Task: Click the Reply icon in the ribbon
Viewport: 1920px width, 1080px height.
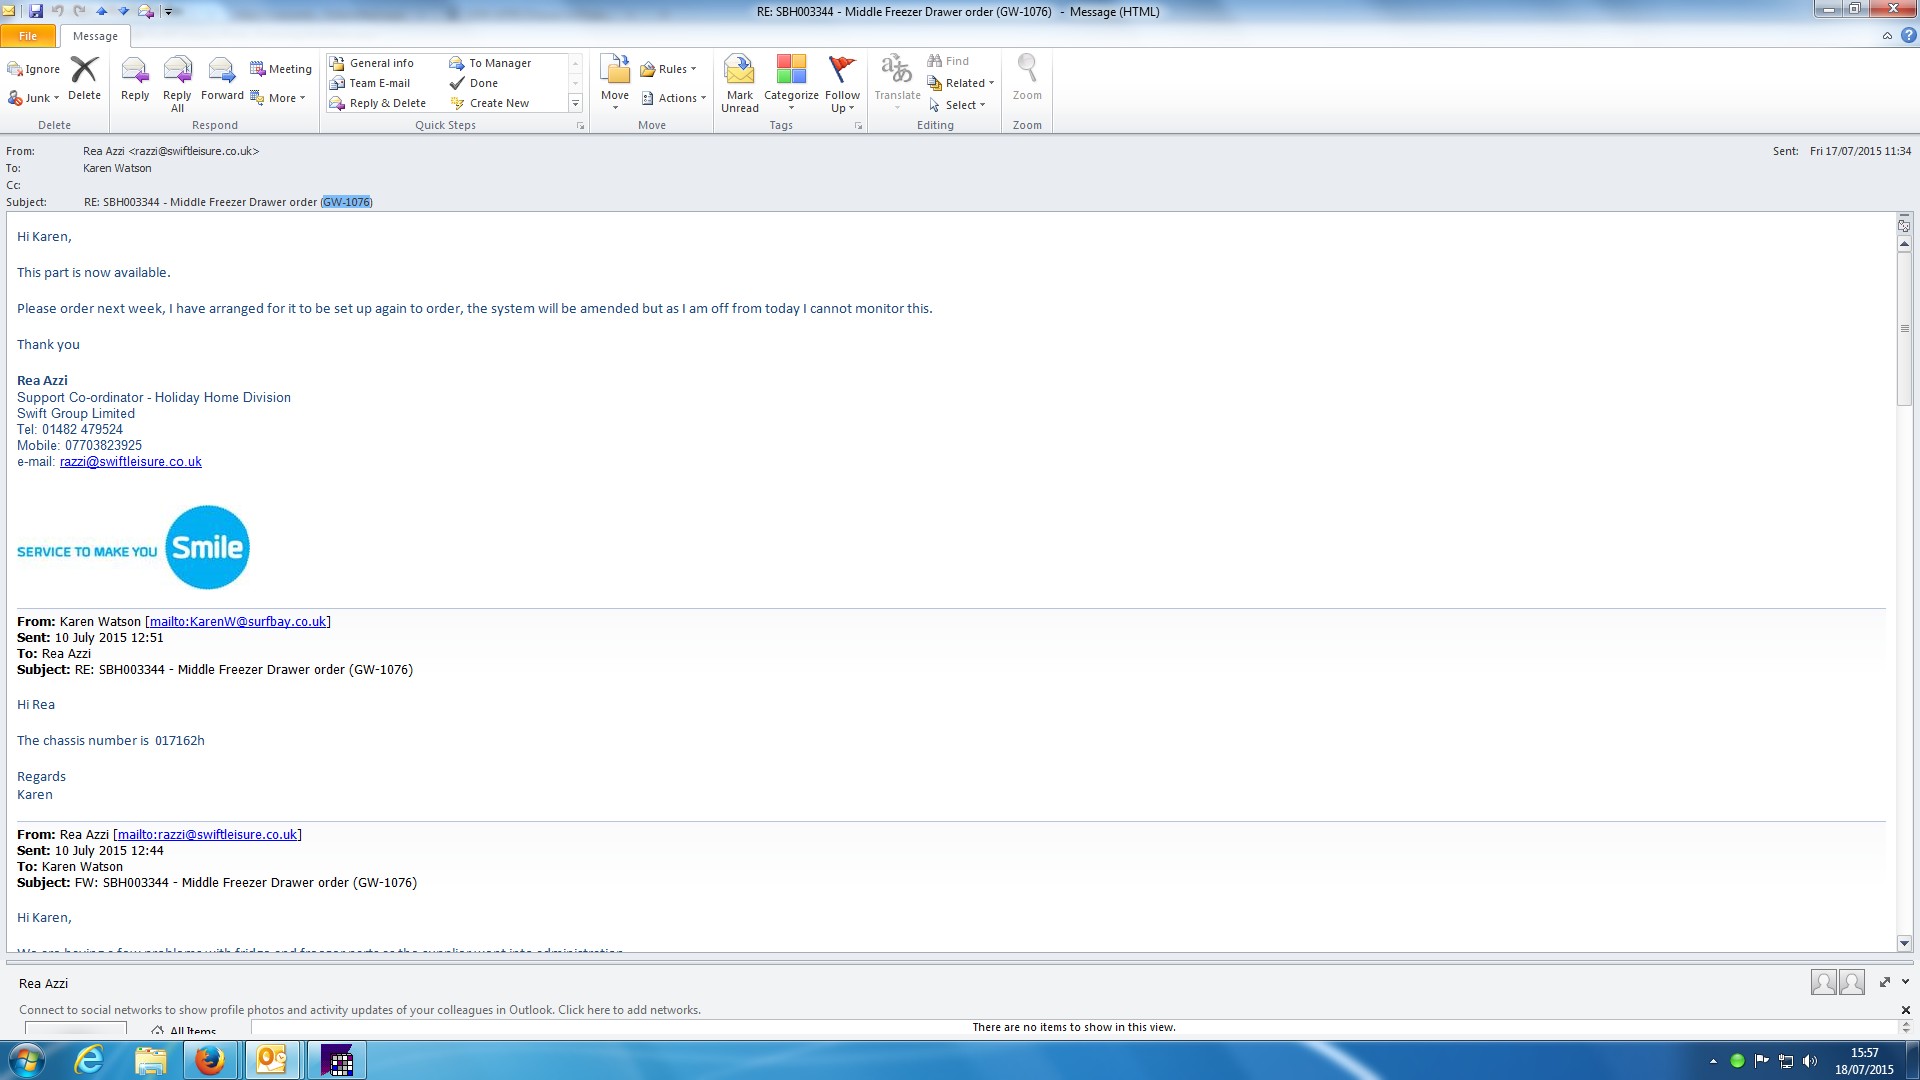Action: 134,71
